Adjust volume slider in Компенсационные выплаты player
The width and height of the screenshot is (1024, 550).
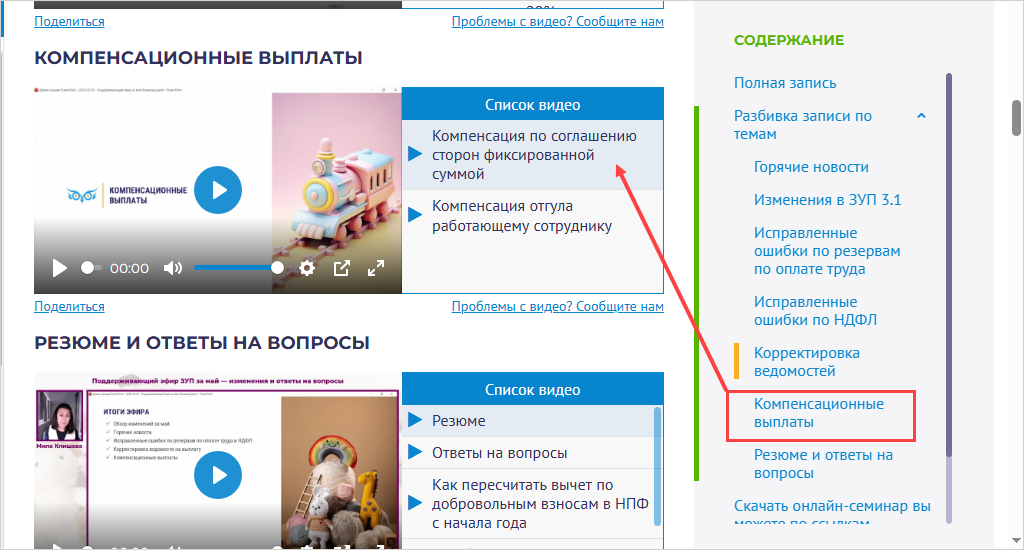pyautogui.click(x=239, y=268)
